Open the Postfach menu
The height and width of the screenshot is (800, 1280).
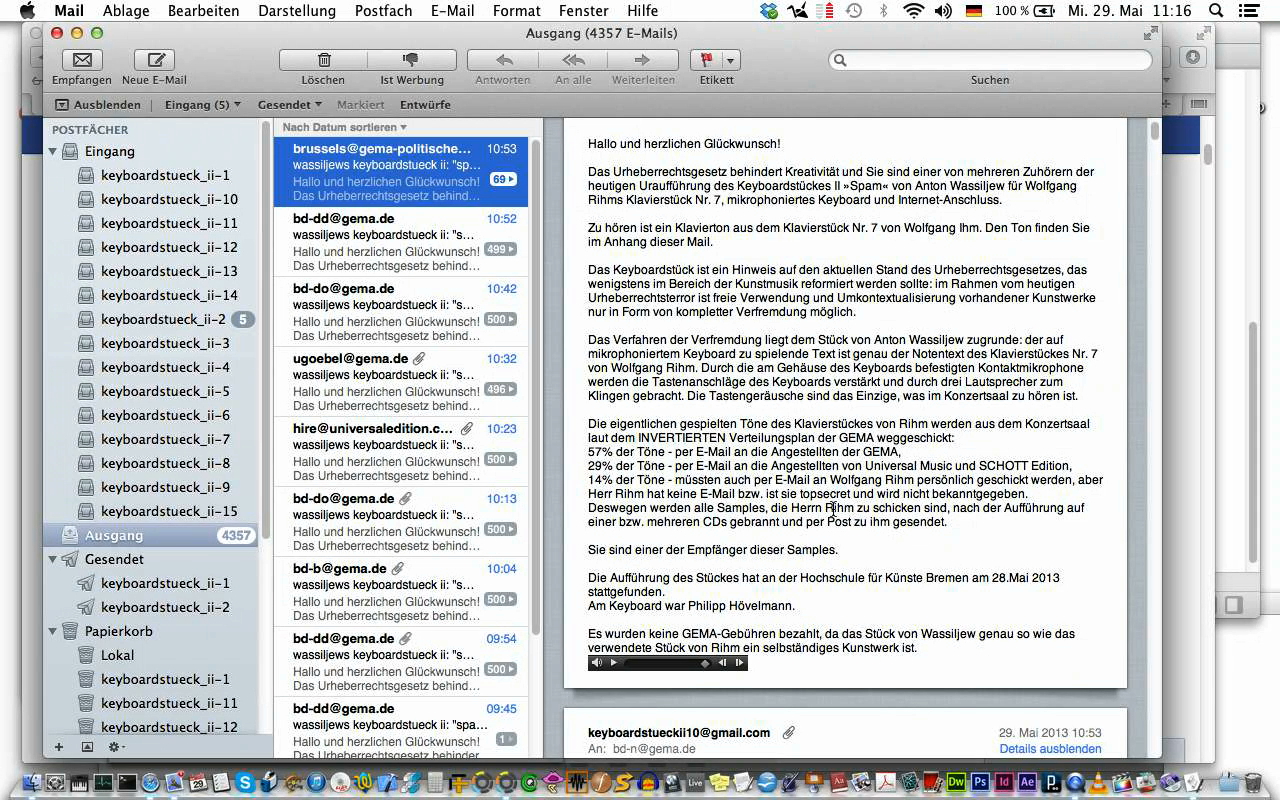tap(383, 11)
